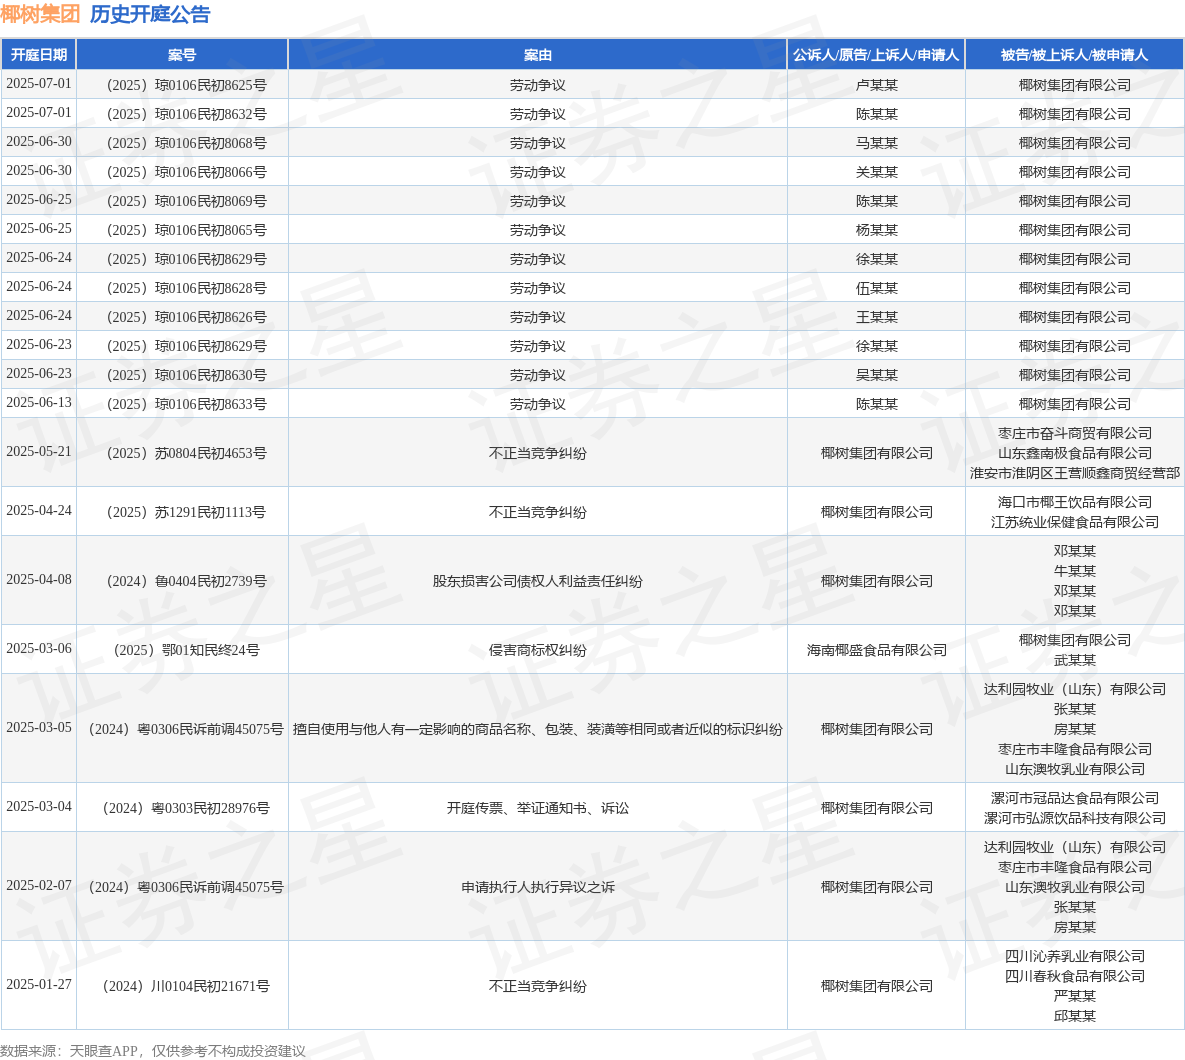Click the date 2025-03-05
Screen dimensions: 1185x1060
click(39, 727)
